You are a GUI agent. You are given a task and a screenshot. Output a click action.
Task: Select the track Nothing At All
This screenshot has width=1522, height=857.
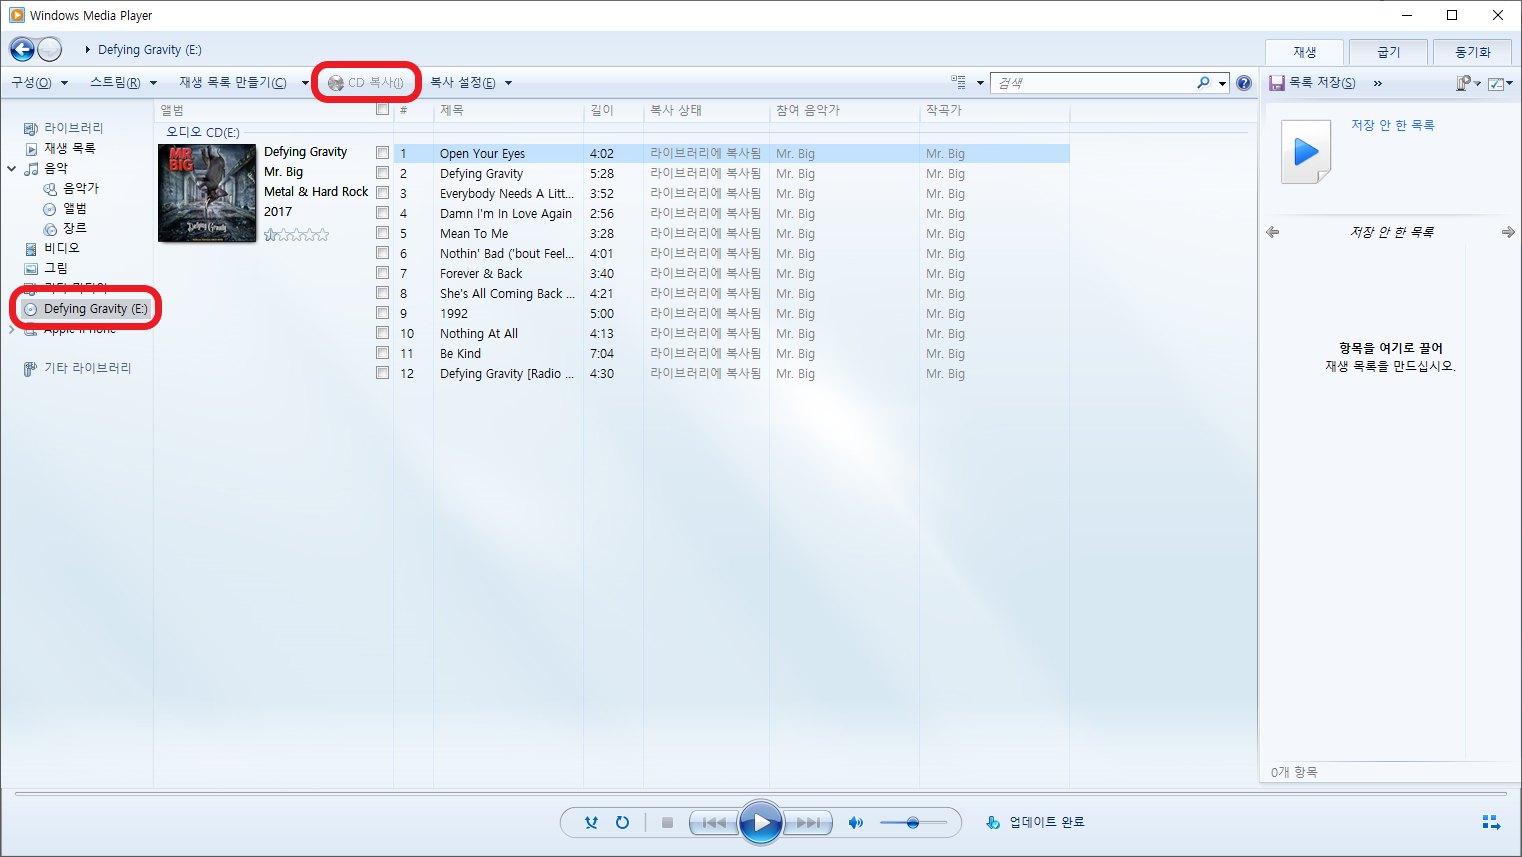[x=479, y=334]
